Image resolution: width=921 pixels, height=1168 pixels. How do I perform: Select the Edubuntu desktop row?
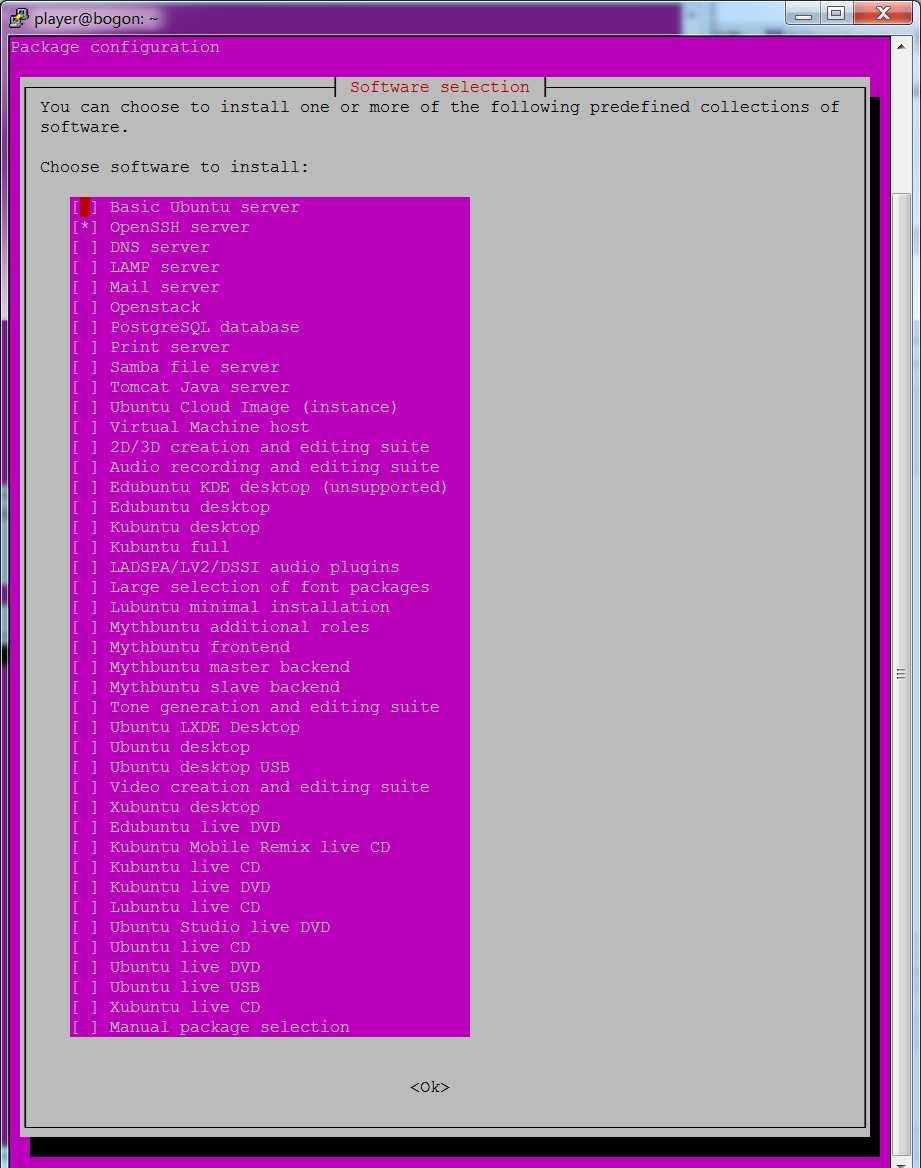coord(270,507)
